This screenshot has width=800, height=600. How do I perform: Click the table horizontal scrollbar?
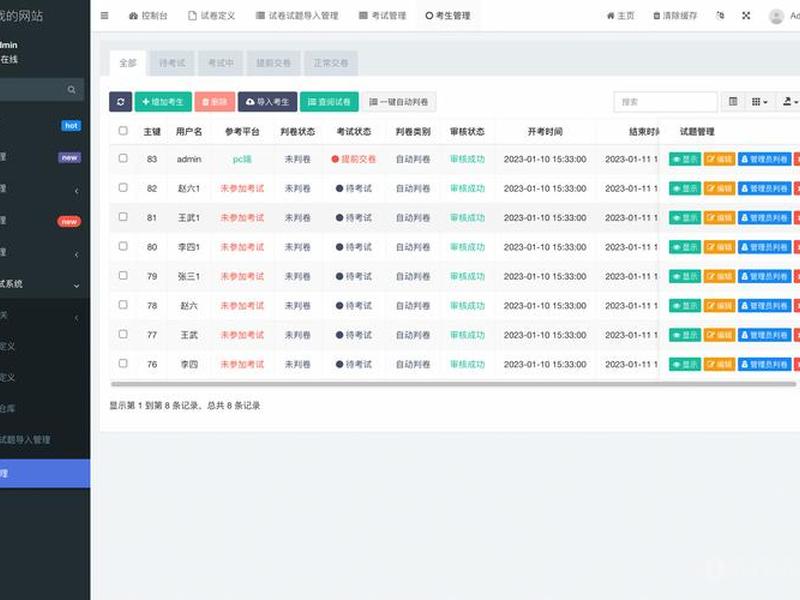pos(453,384)
